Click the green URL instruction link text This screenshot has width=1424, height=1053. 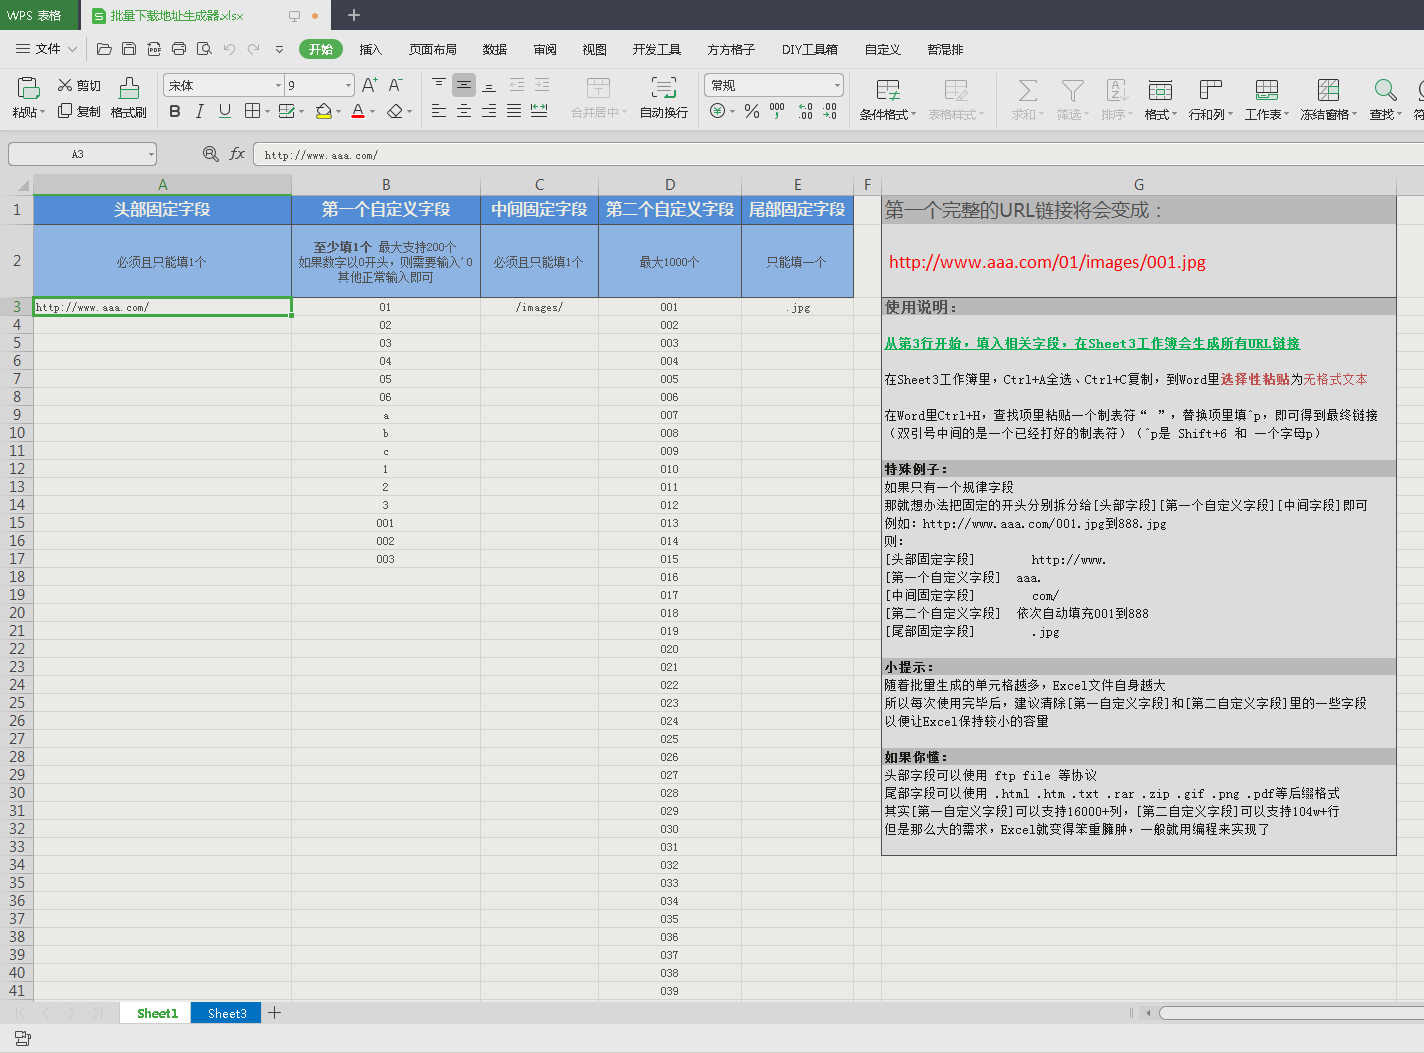(1092, 343)
